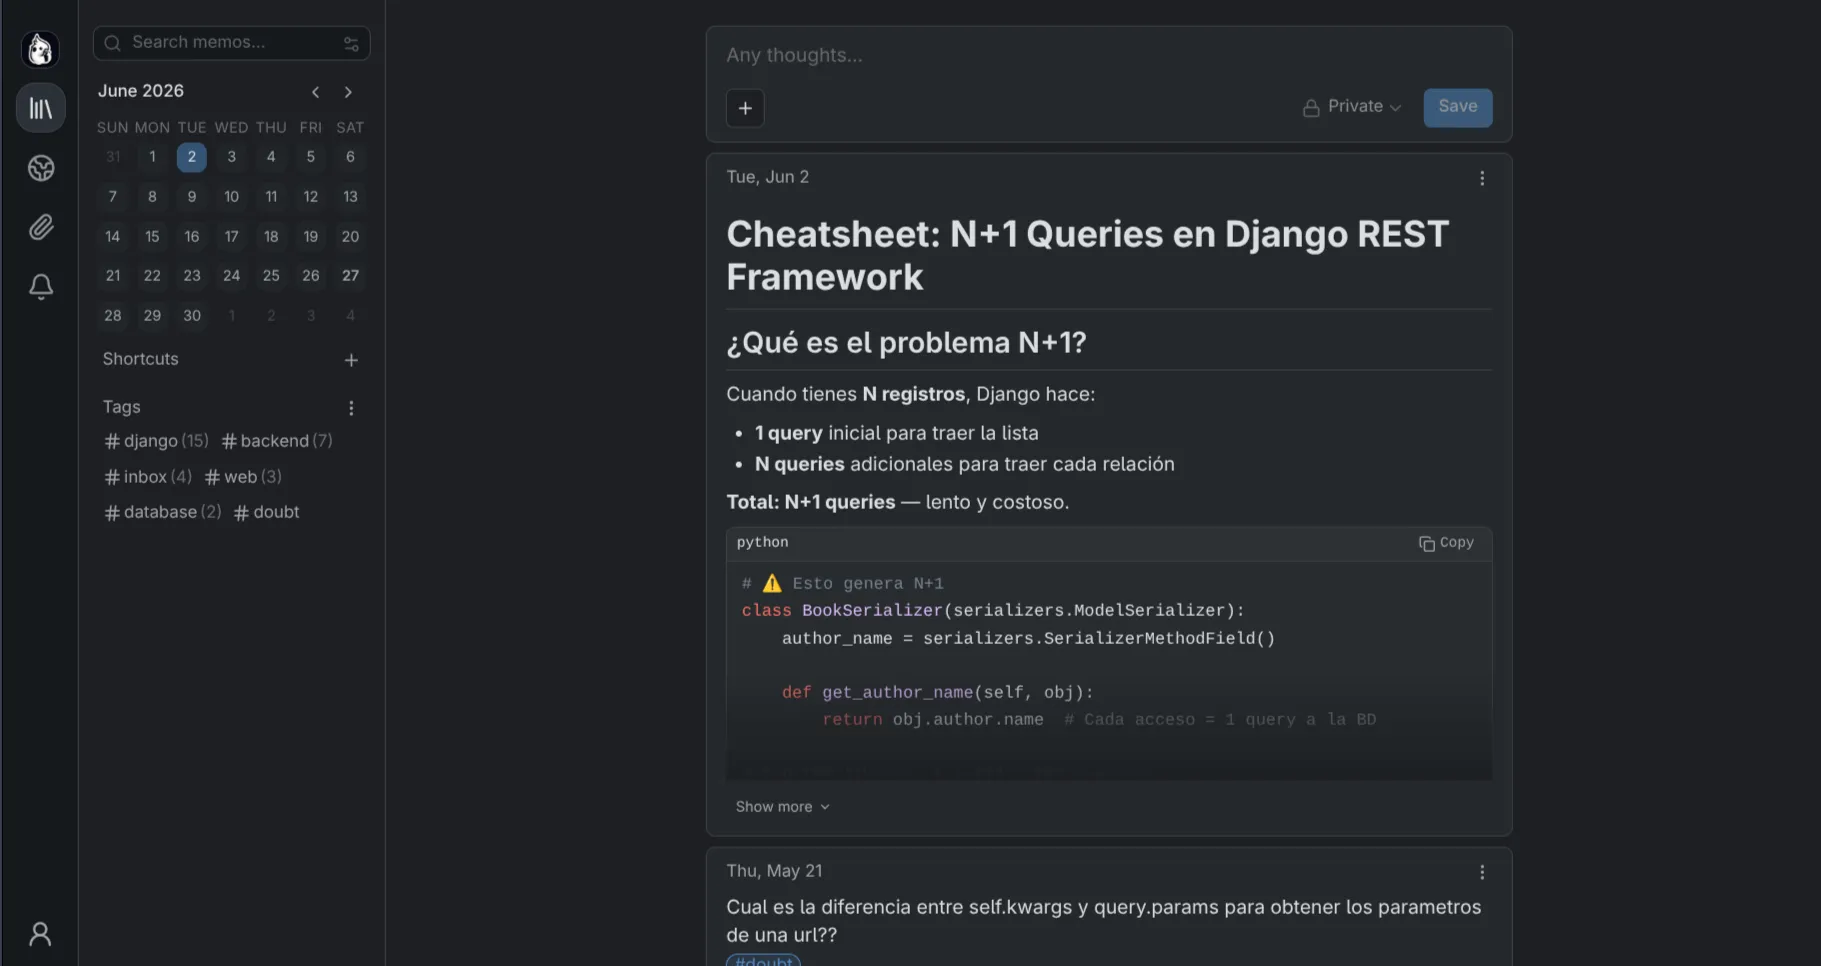Select June 15 in the calendar

[x=152, y=237]
